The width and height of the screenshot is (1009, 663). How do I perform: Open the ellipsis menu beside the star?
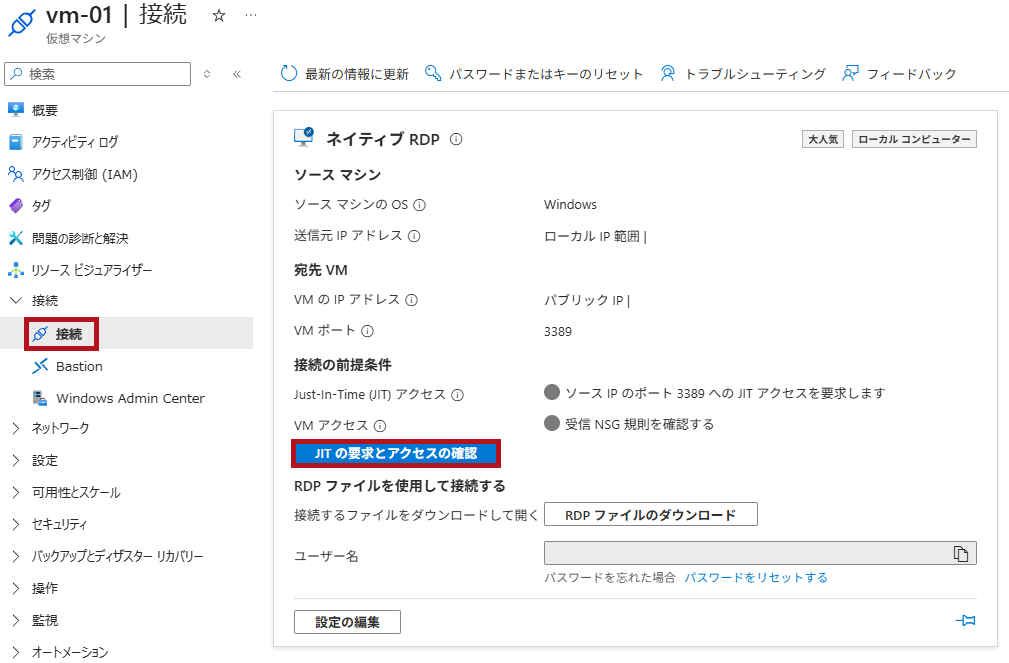pos(249,16)
